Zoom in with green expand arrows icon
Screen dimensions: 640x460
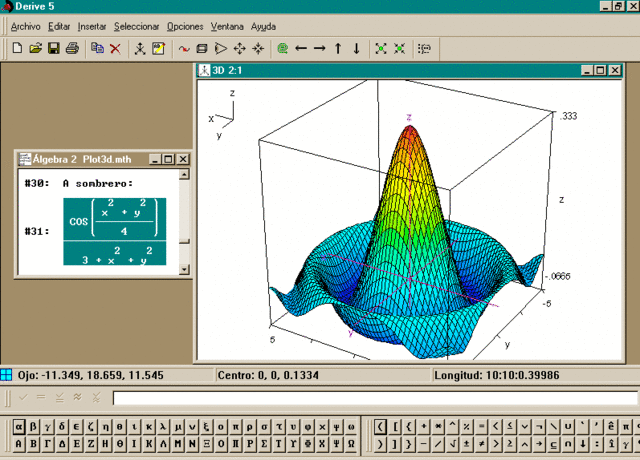point(381,49)
